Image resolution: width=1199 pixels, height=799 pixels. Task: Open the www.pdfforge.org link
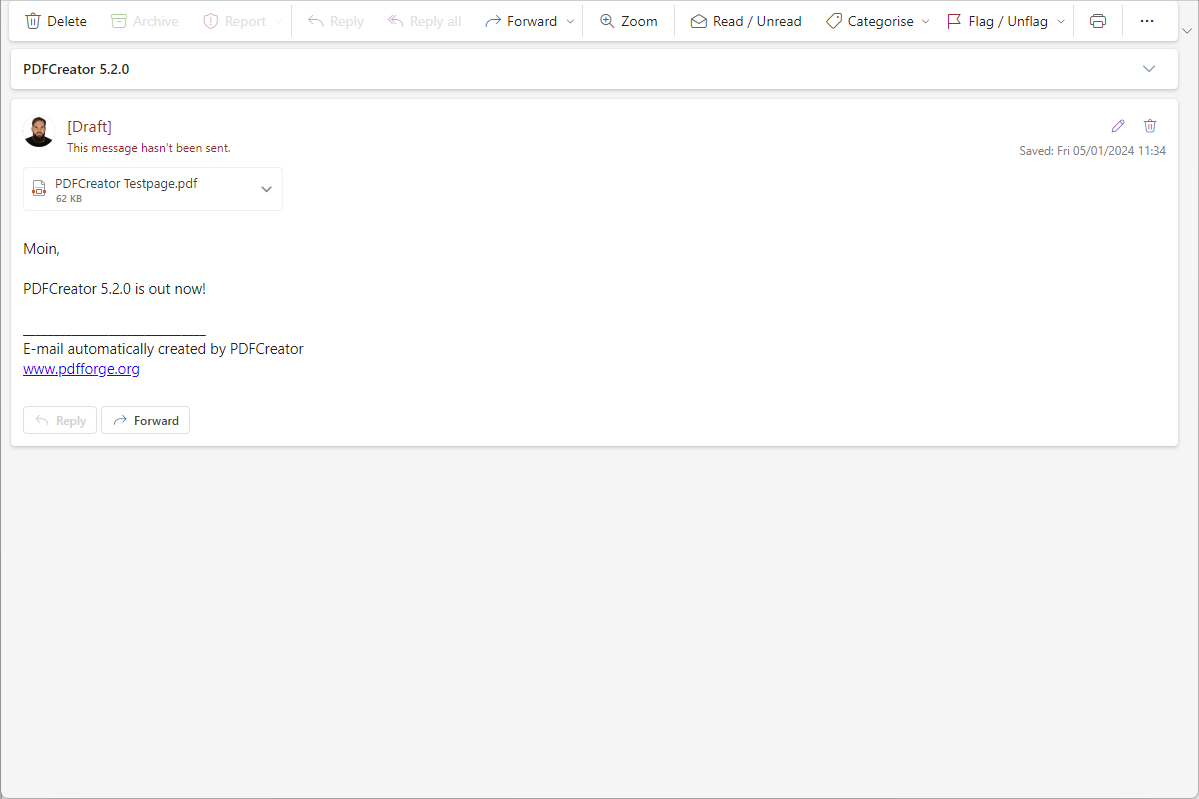coord(81,369)
